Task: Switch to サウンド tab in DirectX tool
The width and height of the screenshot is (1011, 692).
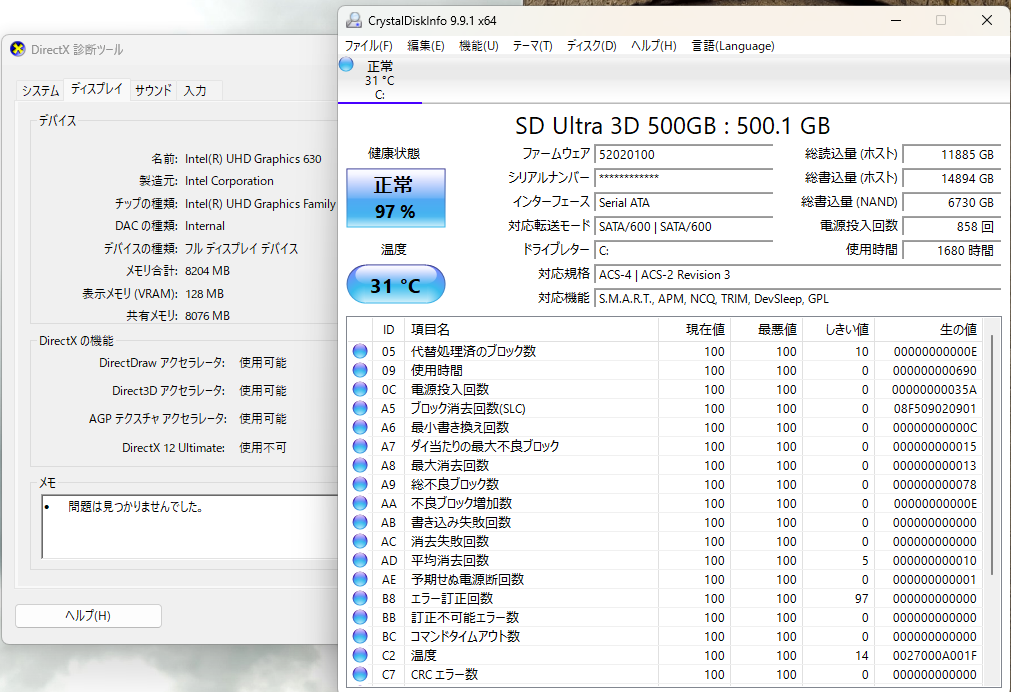Action: pyautogui.click(x=153, y=90)
